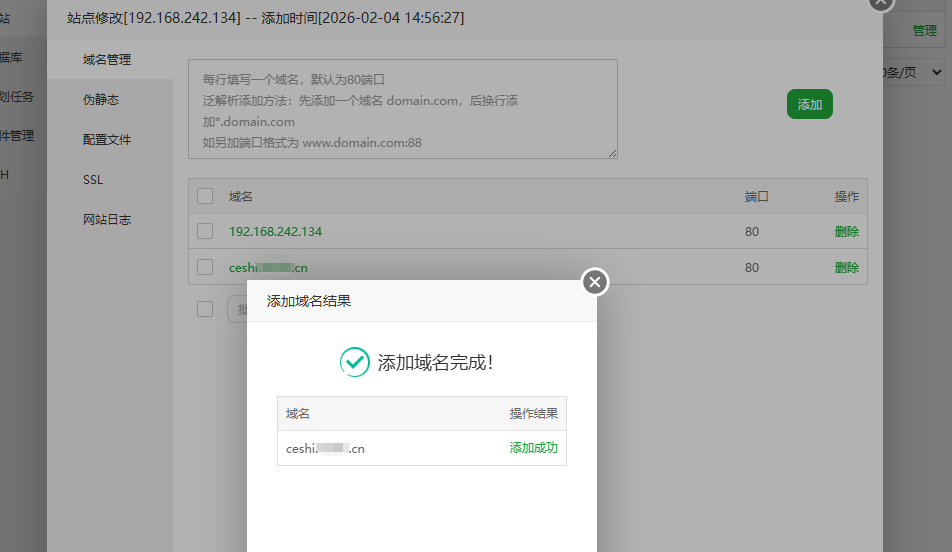Switch to the 伪静态 tab
The height and width of the screenshot is (552, 952).
[101, 100]
